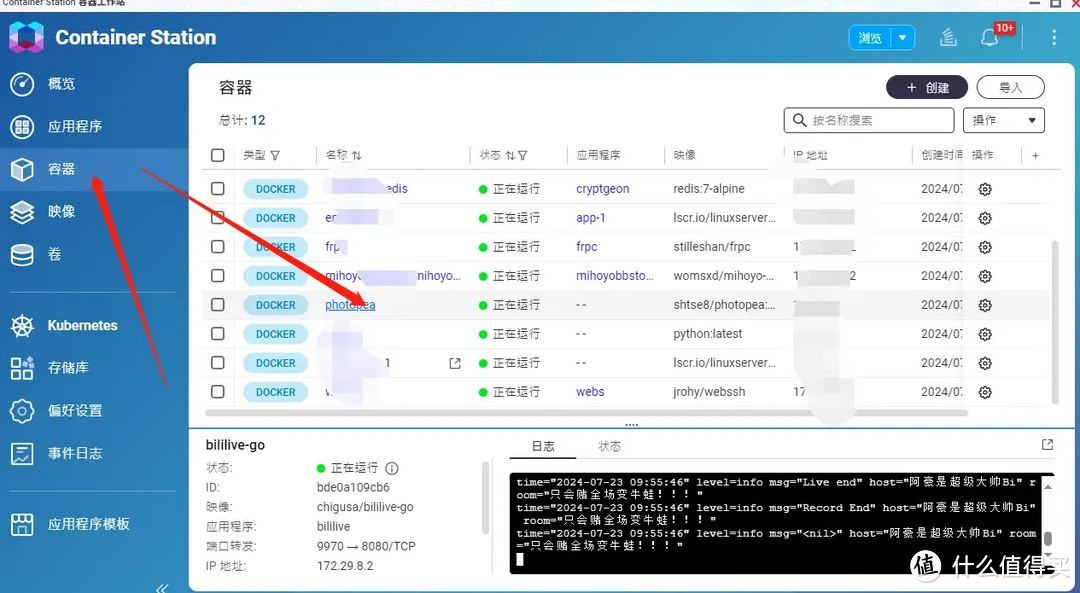Sort by the Status (状态) column arrows
The height and width of the screenshot is (593, 1080).
tap(509, 156)
